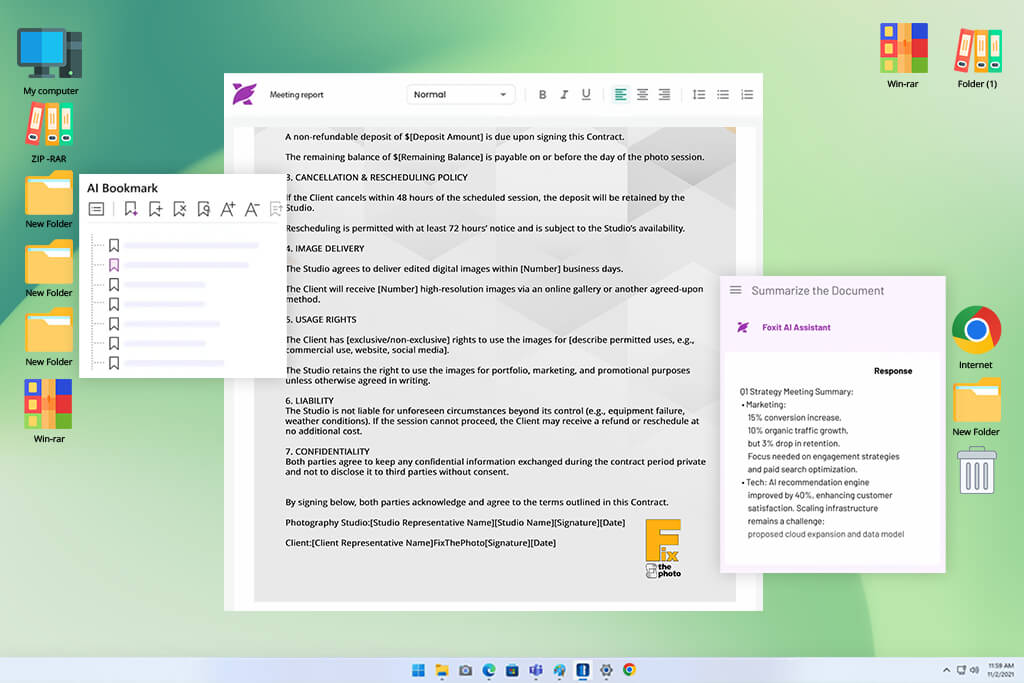Screen dimensions: 1024x683
Task: Open the volume control in system tray
Action: click(x=974, y=670)
